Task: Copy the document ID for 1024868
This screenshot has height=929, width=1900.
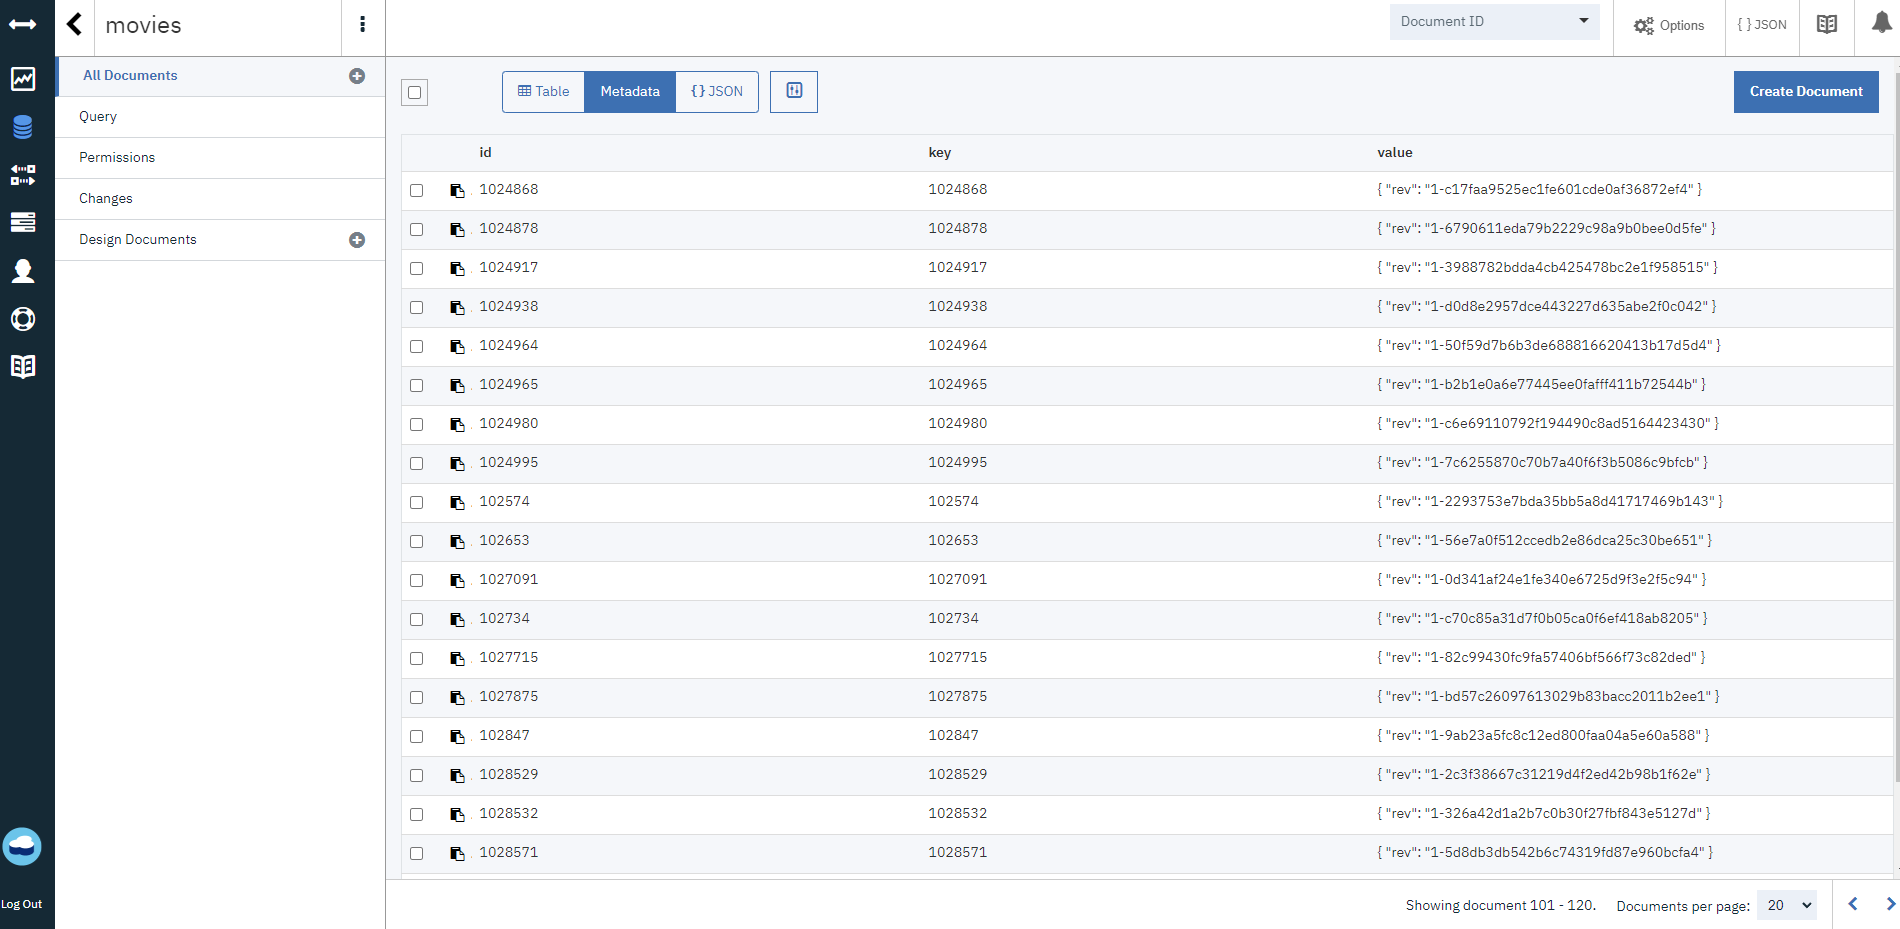Action: (x=458, y=189)
